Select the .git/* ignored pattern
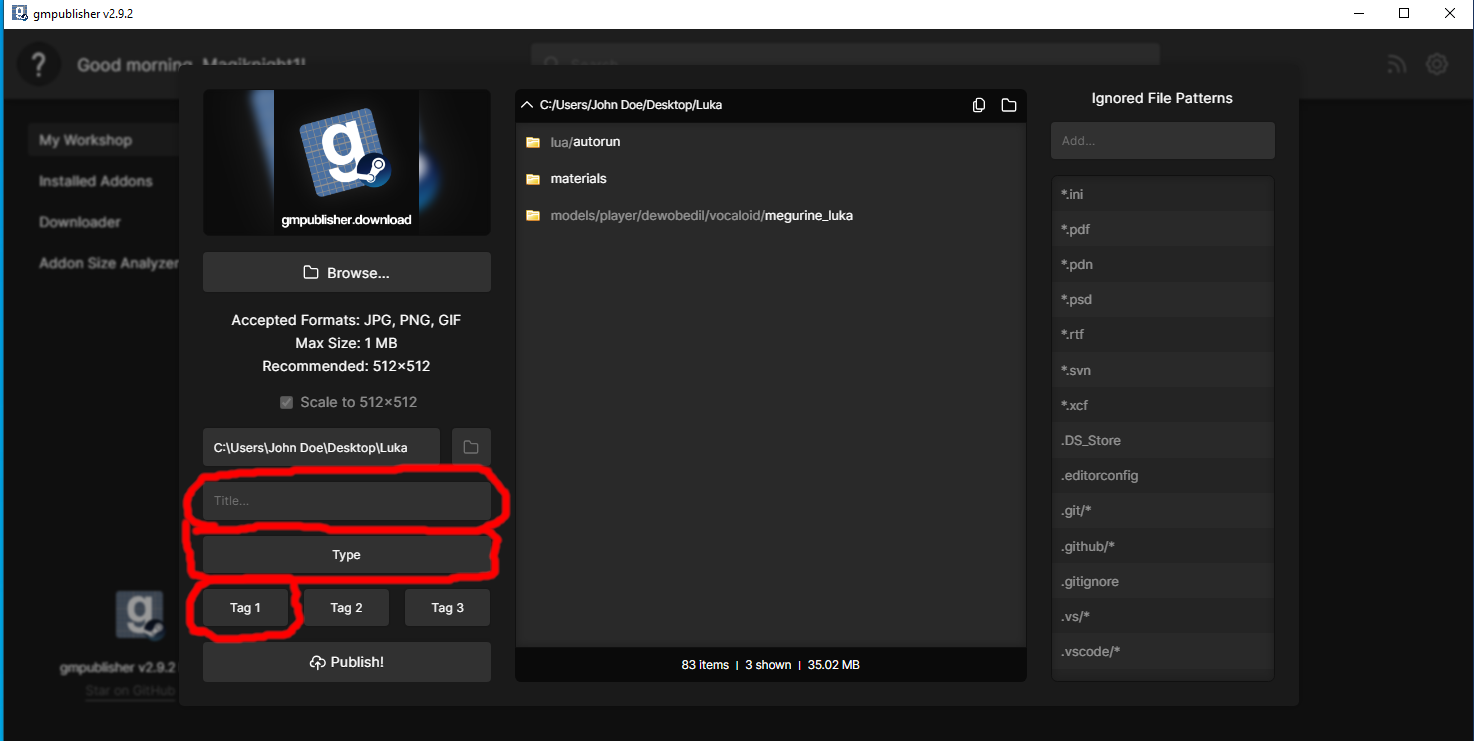Image resolution: width=1474 pixels, height=741 pixels. 1163,511
